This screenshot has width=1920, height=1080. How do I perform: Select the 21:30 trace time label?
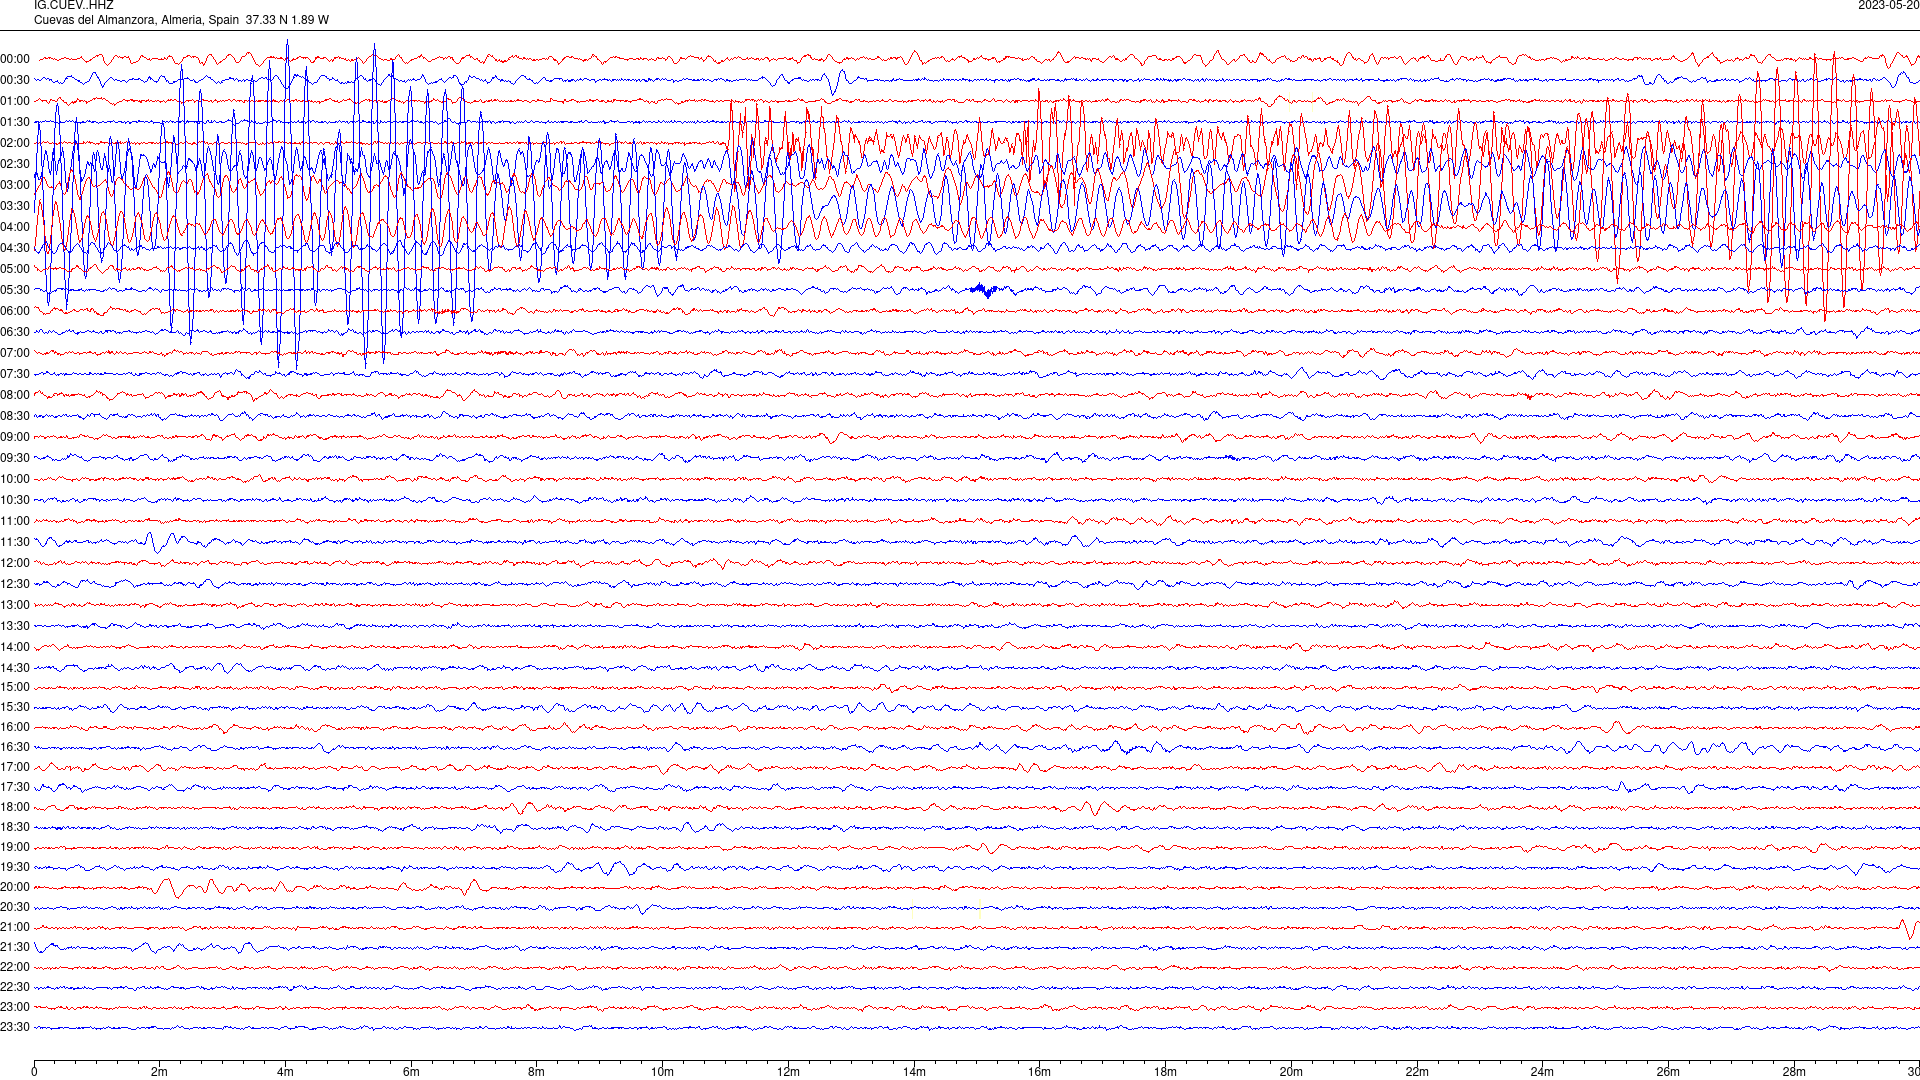coord(15,947)
